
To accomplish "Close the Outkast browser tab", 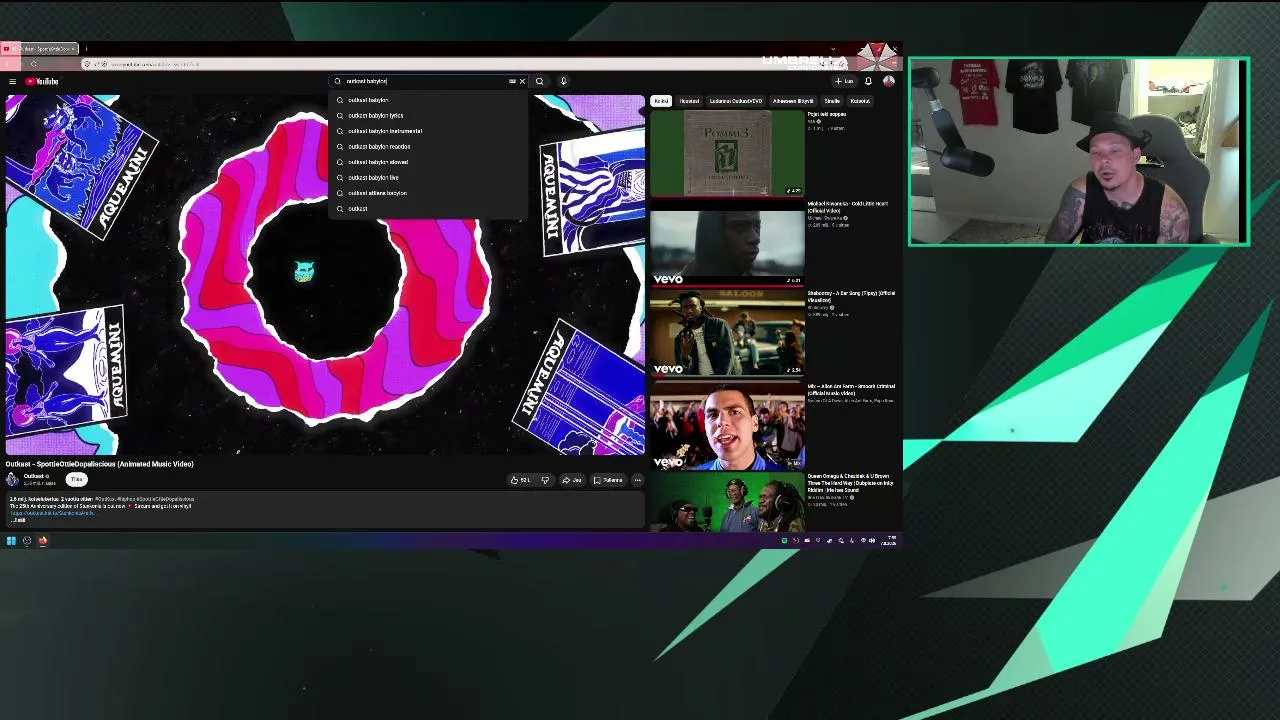I will pos(75,48).
